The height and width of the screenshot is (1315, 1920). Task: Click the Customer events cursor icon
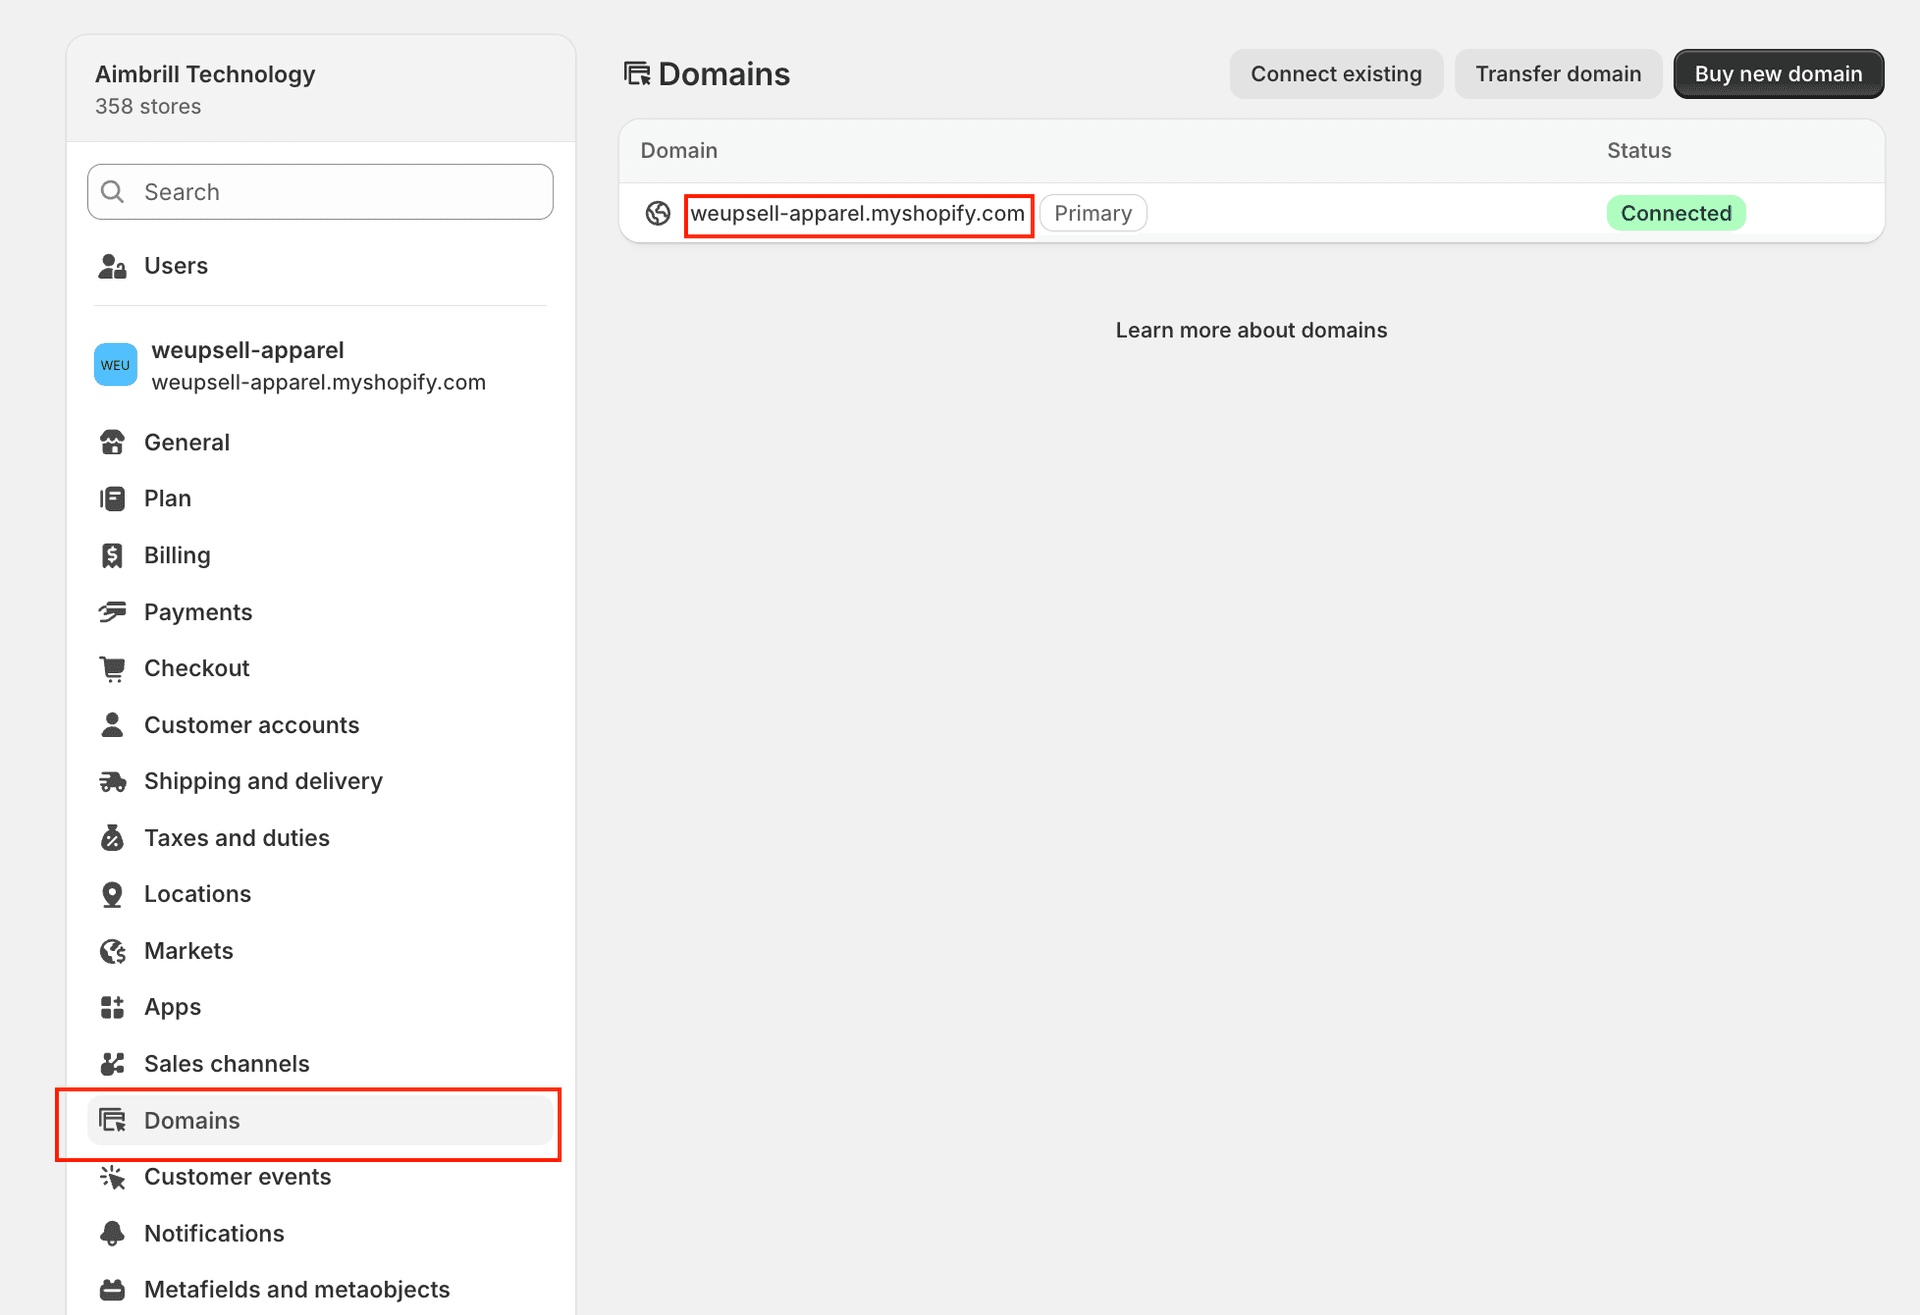(112, 1177)
